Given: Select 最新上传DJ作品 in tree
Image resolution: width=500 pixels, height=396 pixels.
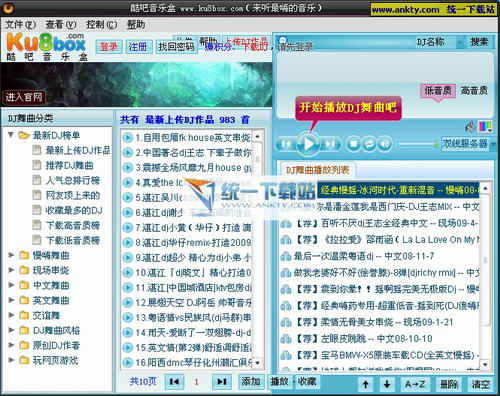Looking at the screenshot, I should point(78,150).
